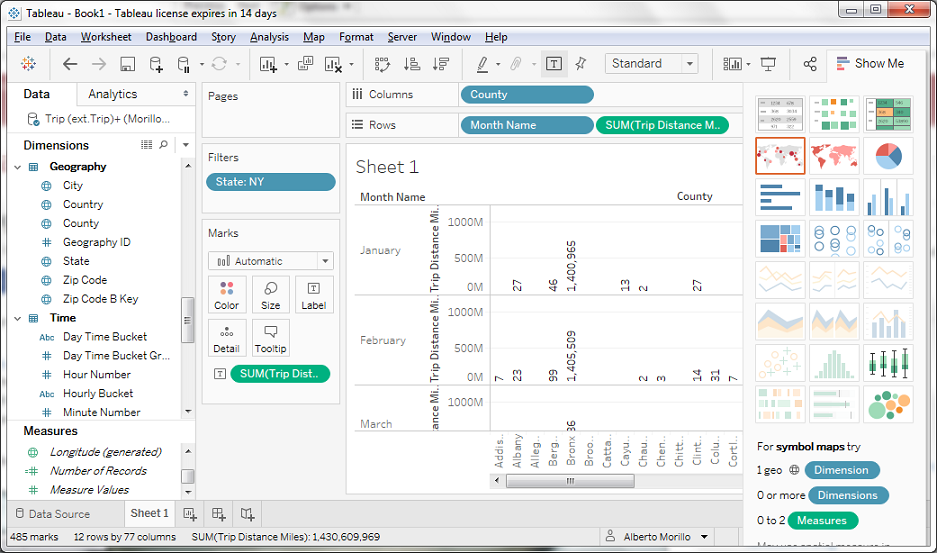Image resolution: width=937 pixels, height=553 pixels.
Task: Open the user Alberto Morillo dropdown
Action: (x=705, y=537)
